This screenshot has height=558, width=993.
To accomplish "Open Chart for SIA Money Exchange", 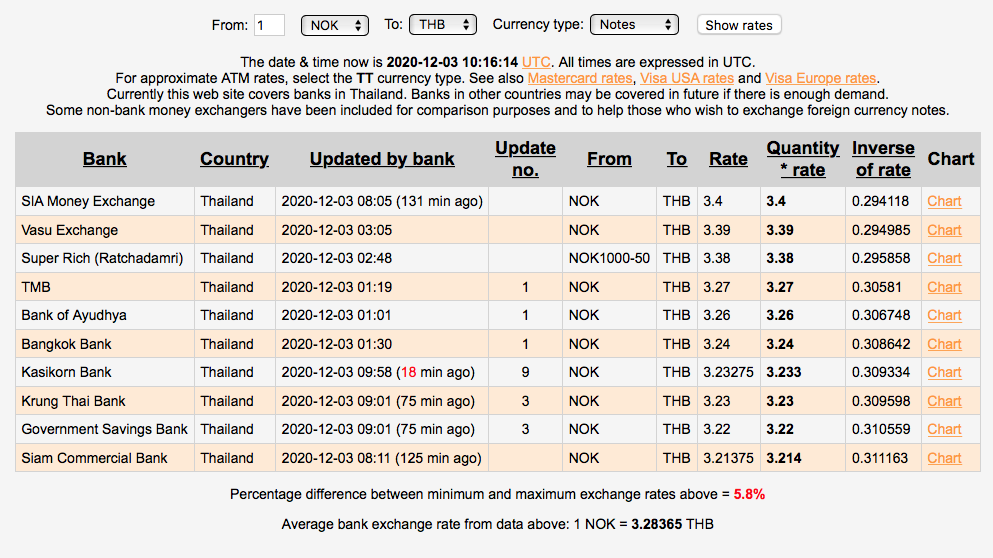I will point(944,201).
